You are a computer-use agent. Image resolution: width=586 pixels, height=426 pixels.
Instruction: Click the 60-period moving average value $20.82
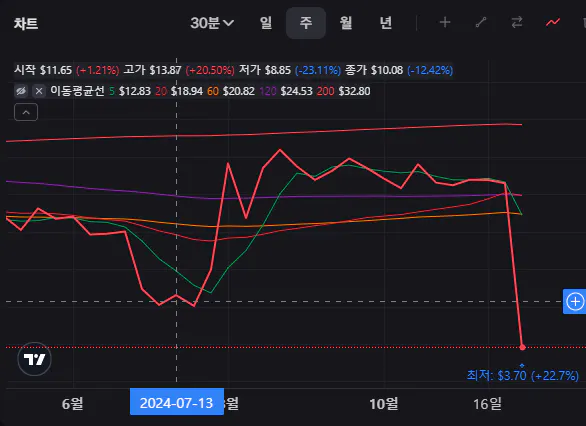click(239, 91)
